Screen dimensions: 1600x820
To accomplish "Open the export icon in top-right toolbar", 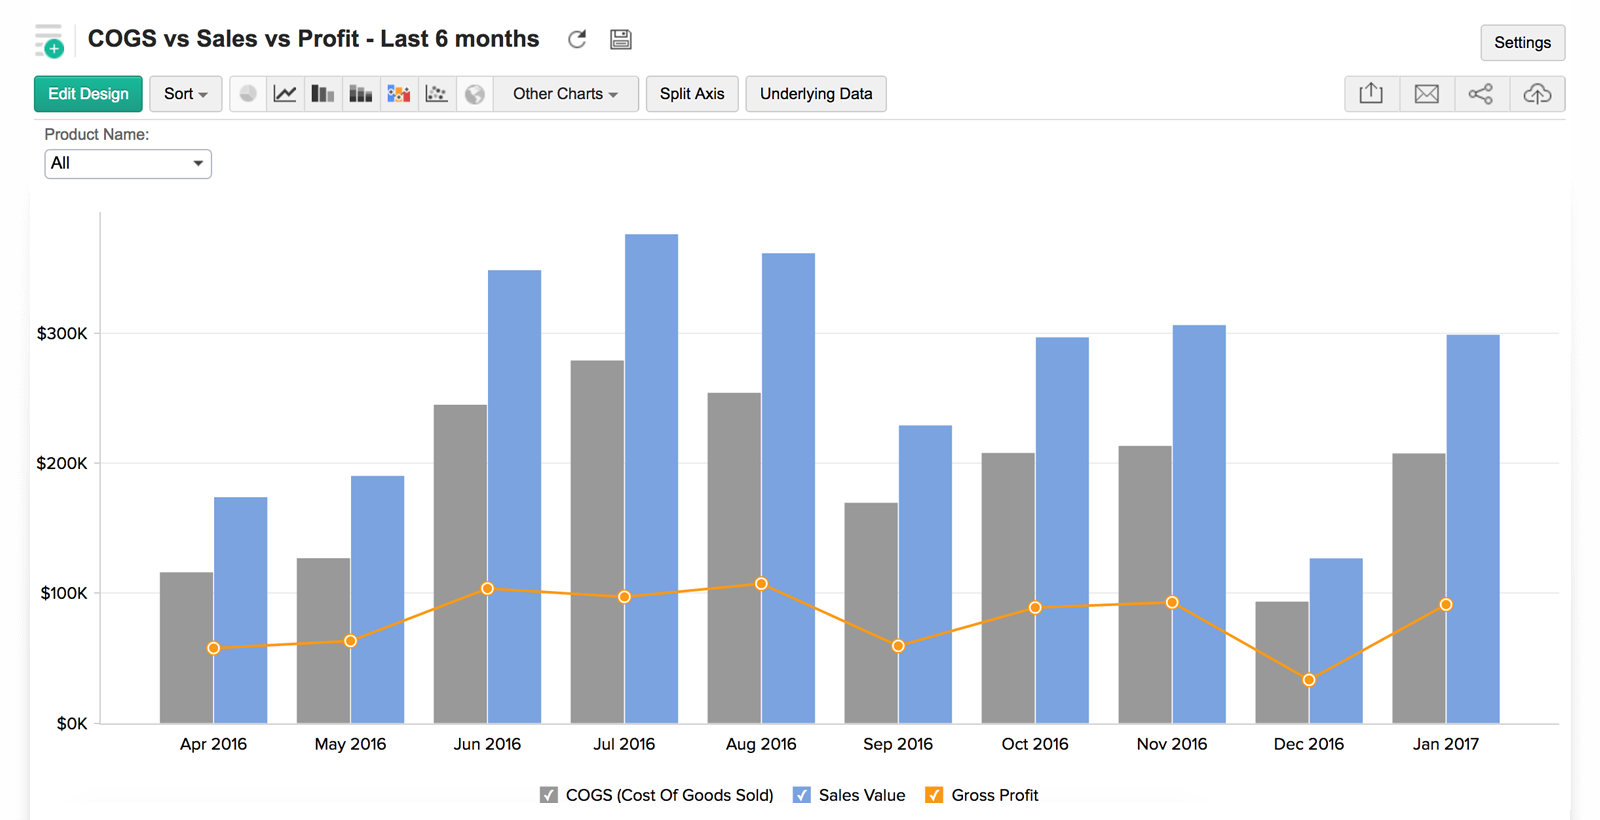I will (1371, 94).
